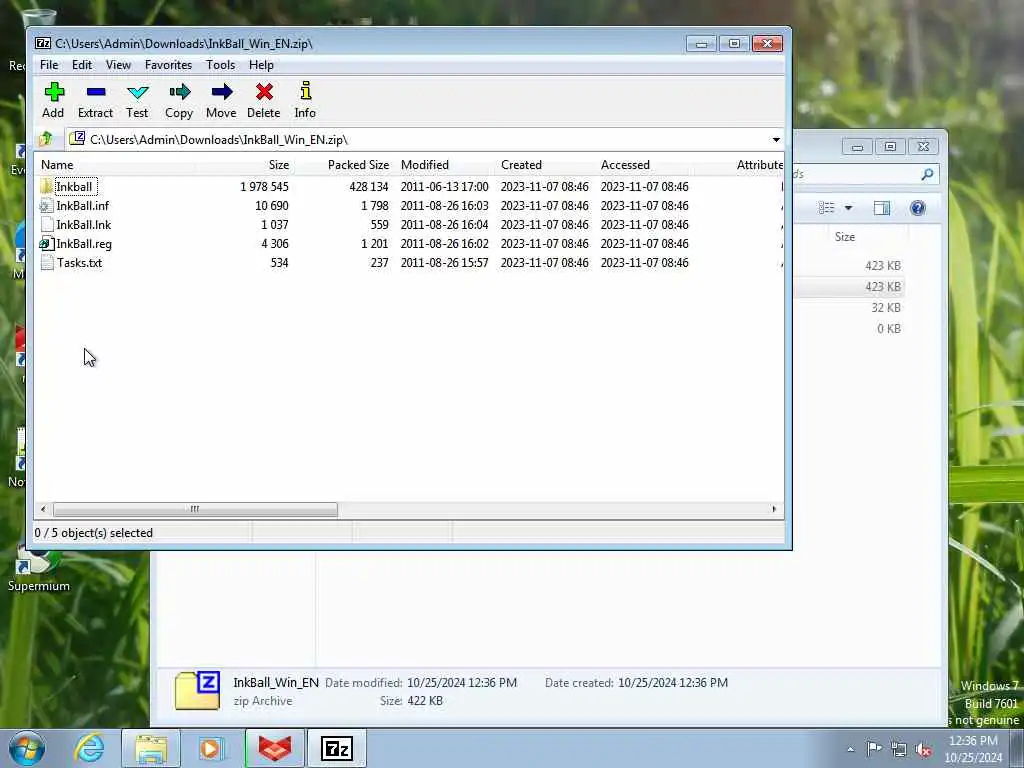Expand the 7-Zip address path dropdown
The image size is (1024, 768).
(x=776, y=140)
